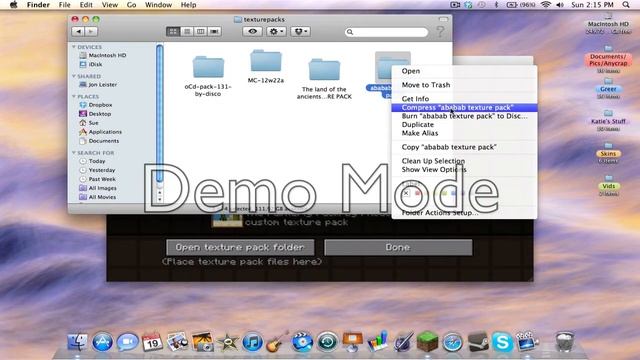This screenshot has width=640, height=360.
Task: Select Copy "ababab texture pack"
Action: click(x=464, y=147)
